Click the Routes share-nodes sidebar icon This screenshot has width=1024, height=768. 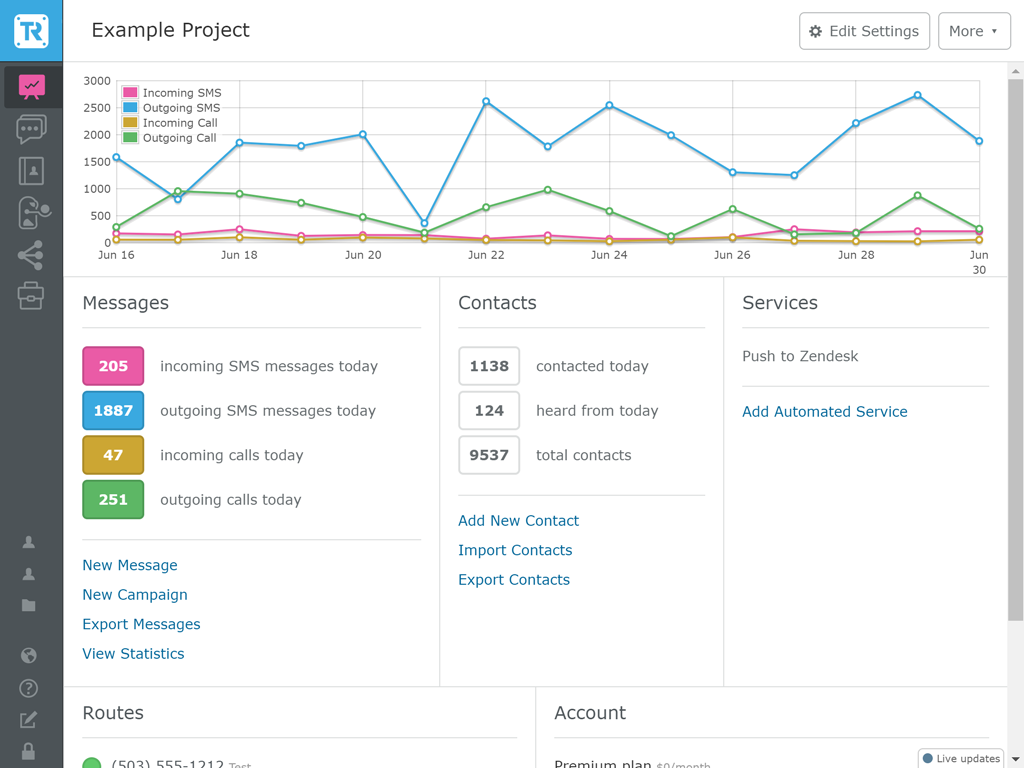pos(31,255)
